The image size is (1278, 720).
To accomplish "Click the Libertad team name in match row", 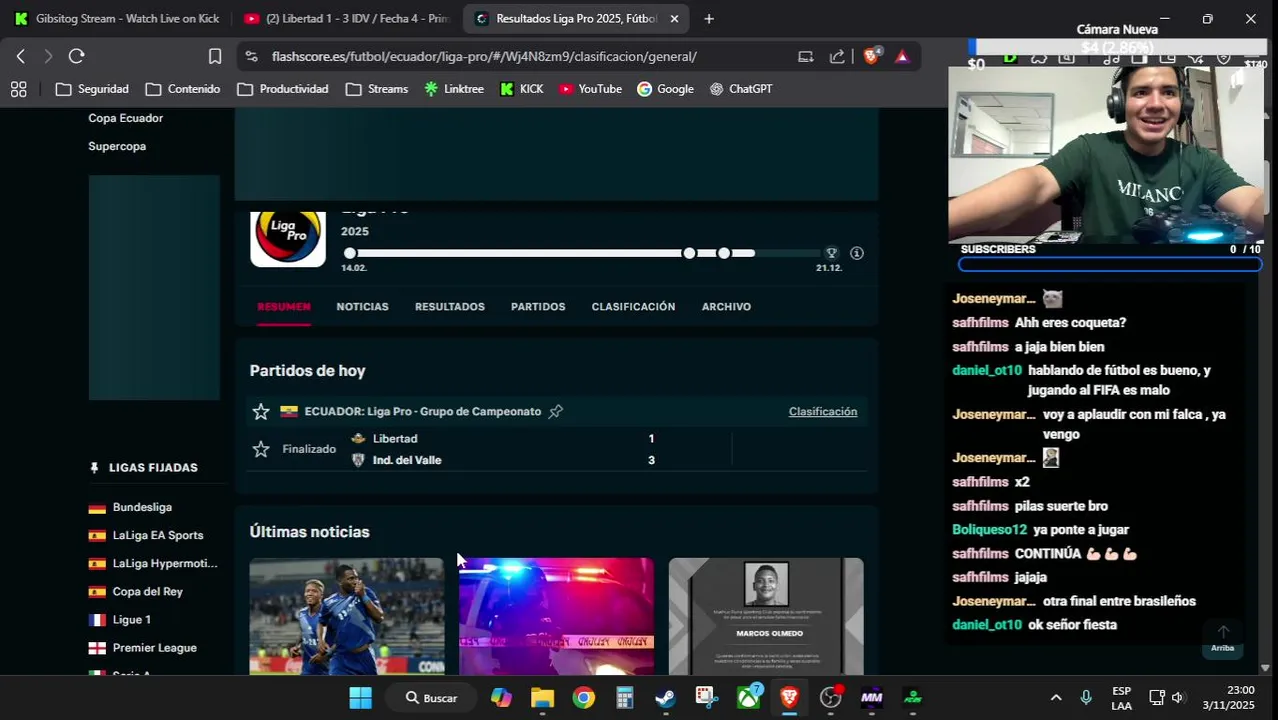I will 395,439.
